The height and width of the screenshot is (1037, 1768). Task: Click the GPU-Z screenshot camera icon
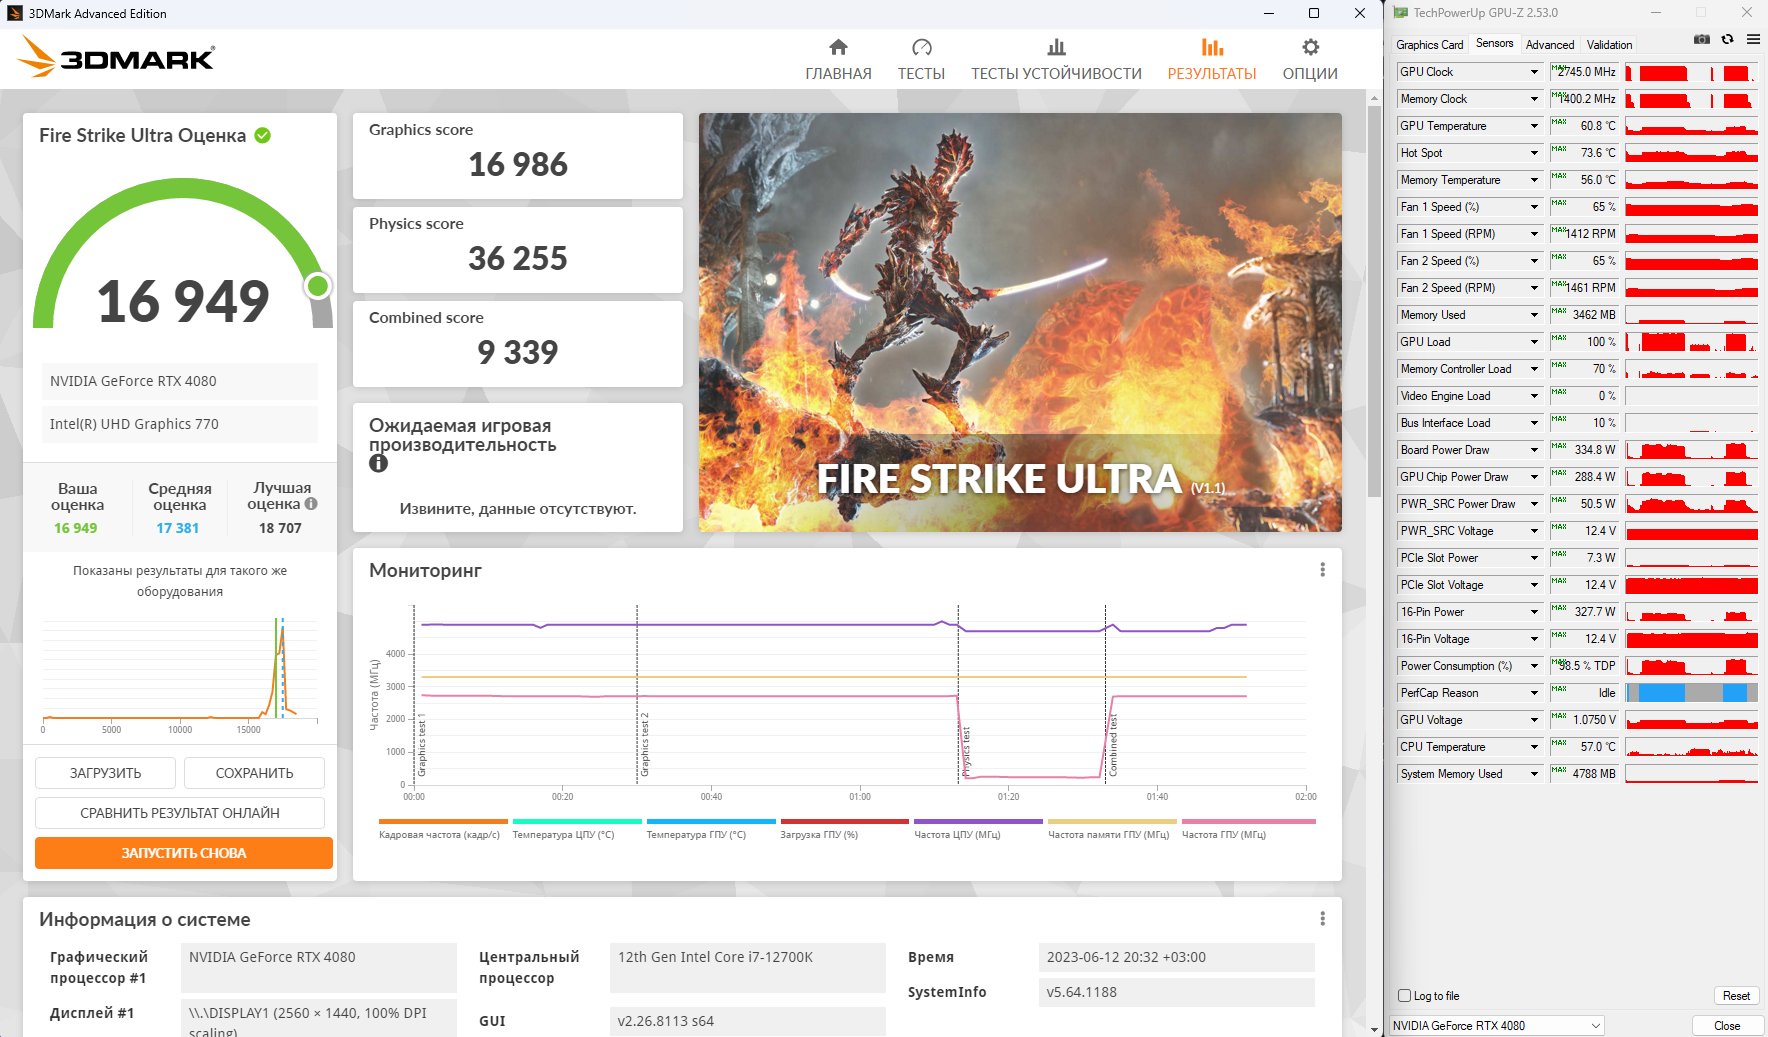1702,39
